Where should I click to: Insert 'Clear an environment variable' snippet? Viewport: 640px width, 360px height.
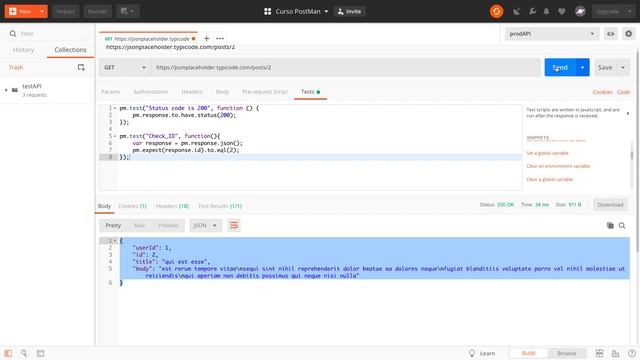pos(558,166)
